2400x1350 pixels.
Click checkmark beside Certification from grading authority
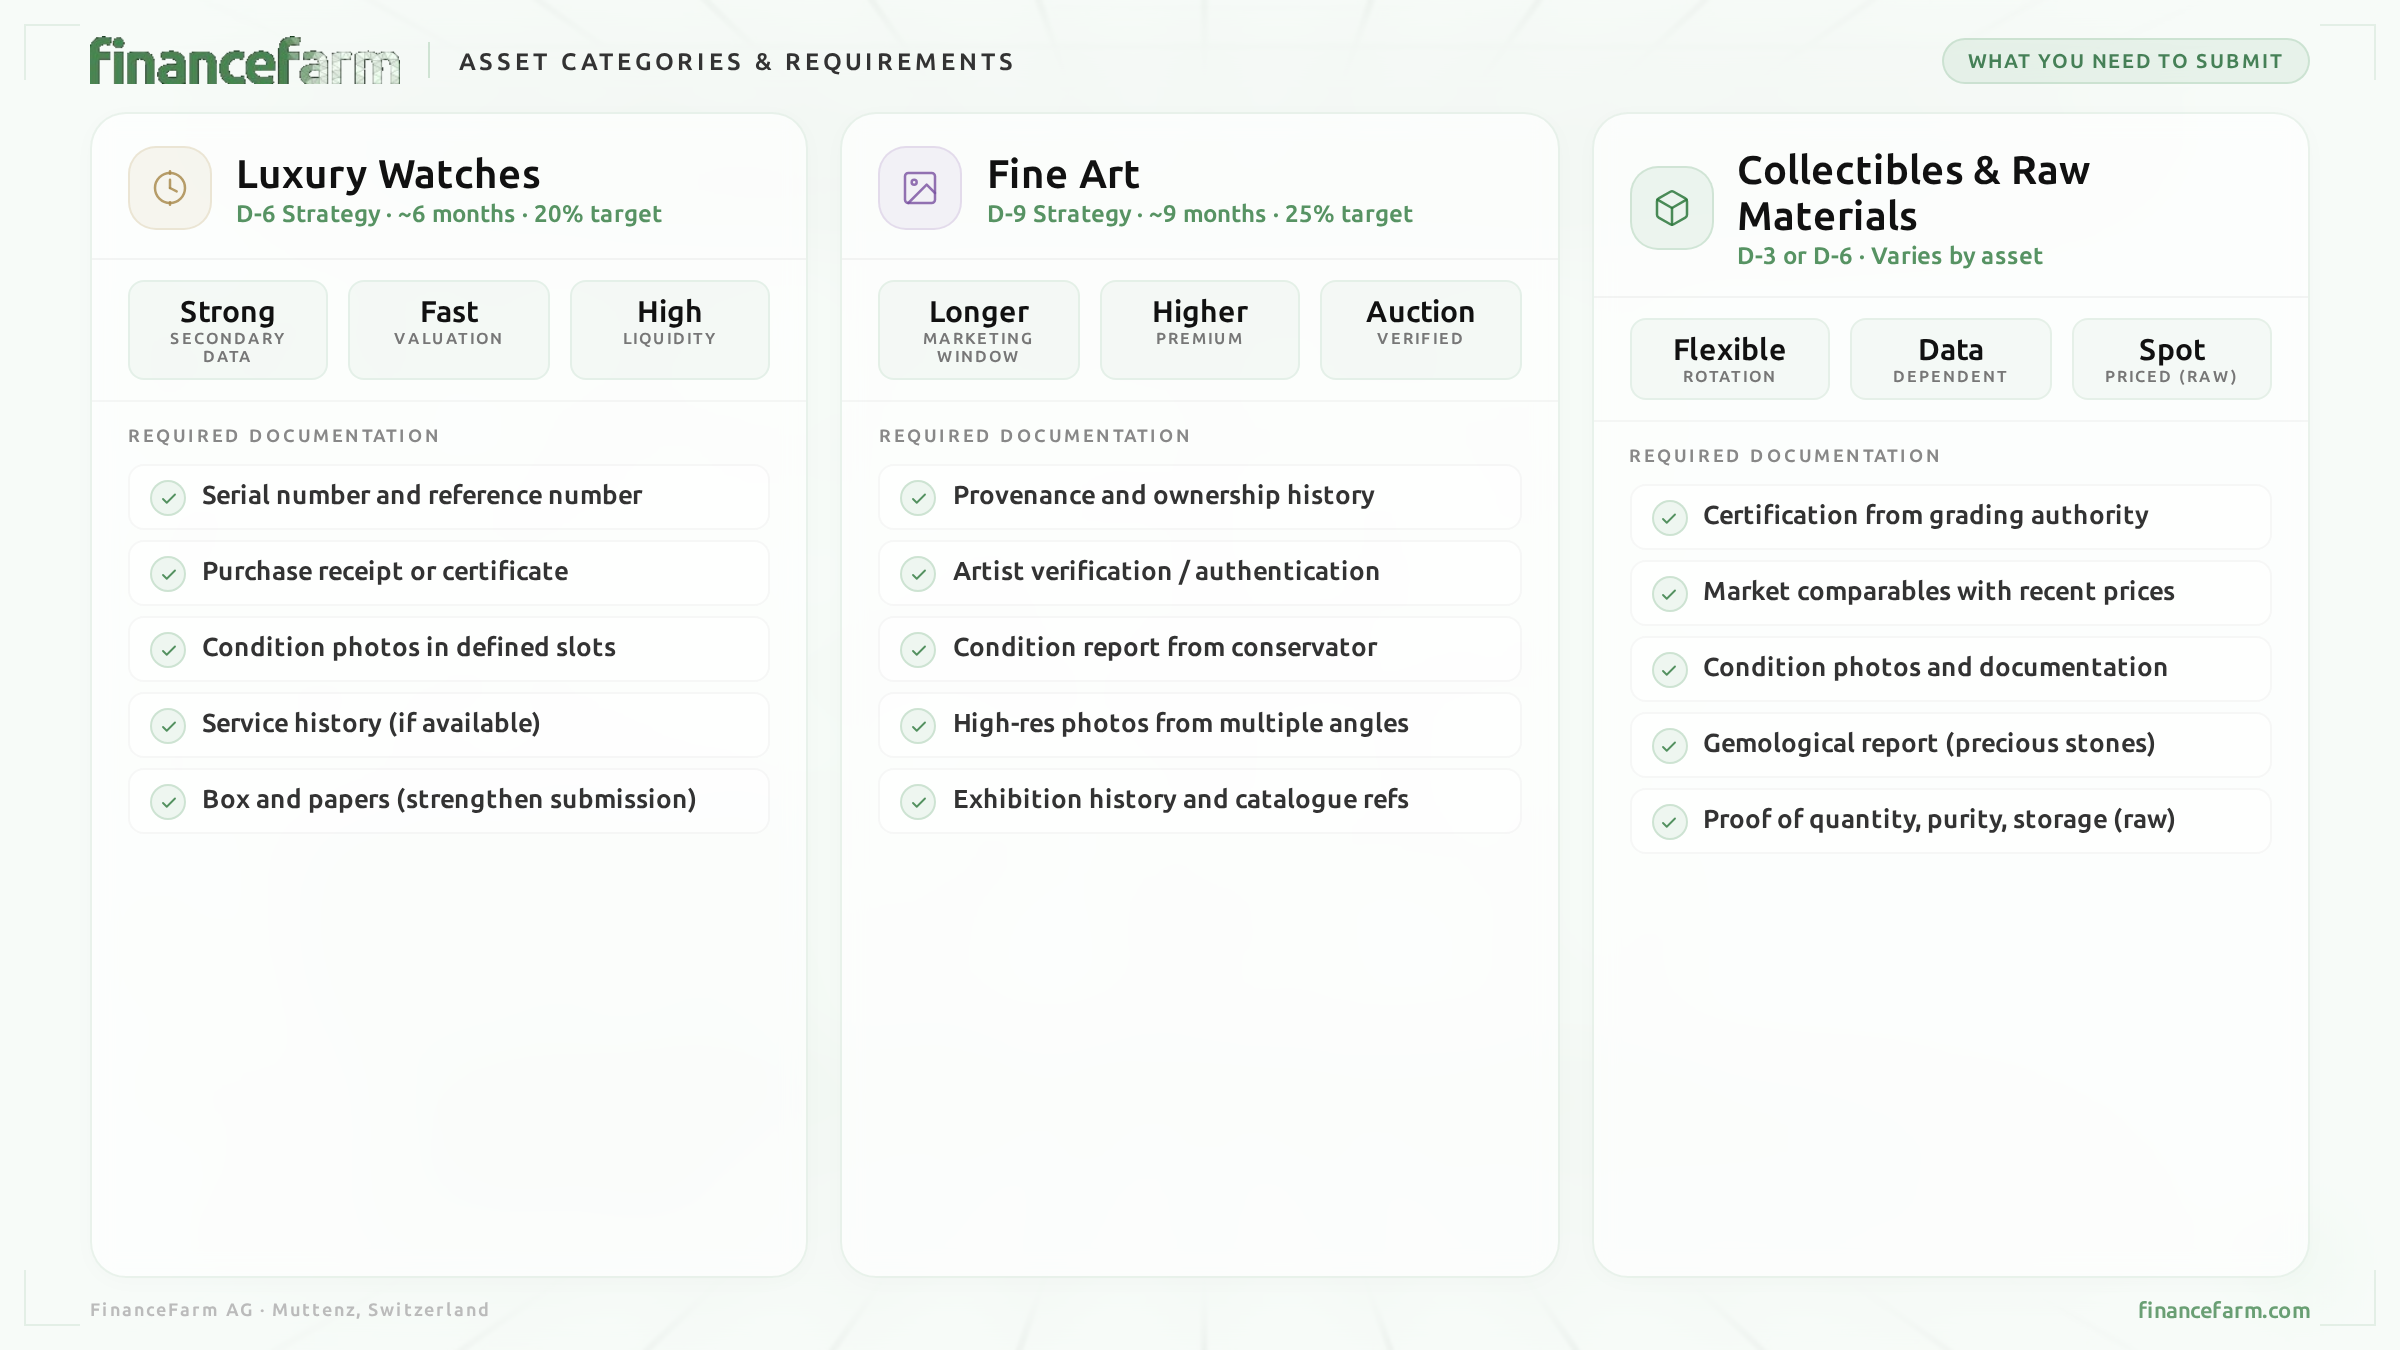pyautogui.click(x=1669, y=517)
